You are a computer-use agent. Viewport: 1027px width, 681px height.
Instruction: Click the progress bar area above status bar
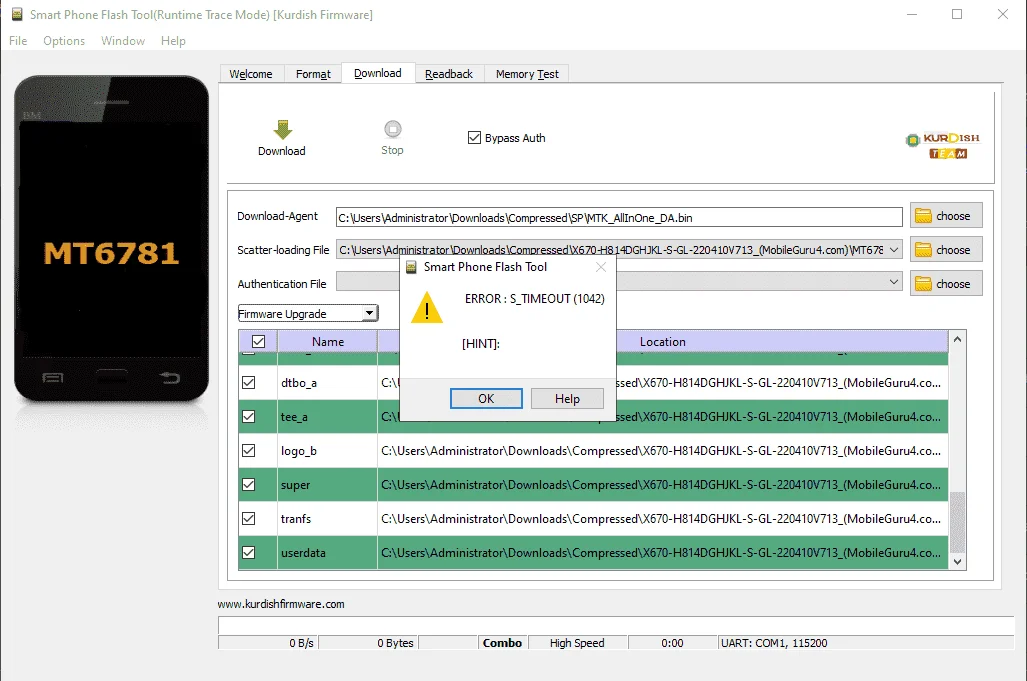(616, 625)
